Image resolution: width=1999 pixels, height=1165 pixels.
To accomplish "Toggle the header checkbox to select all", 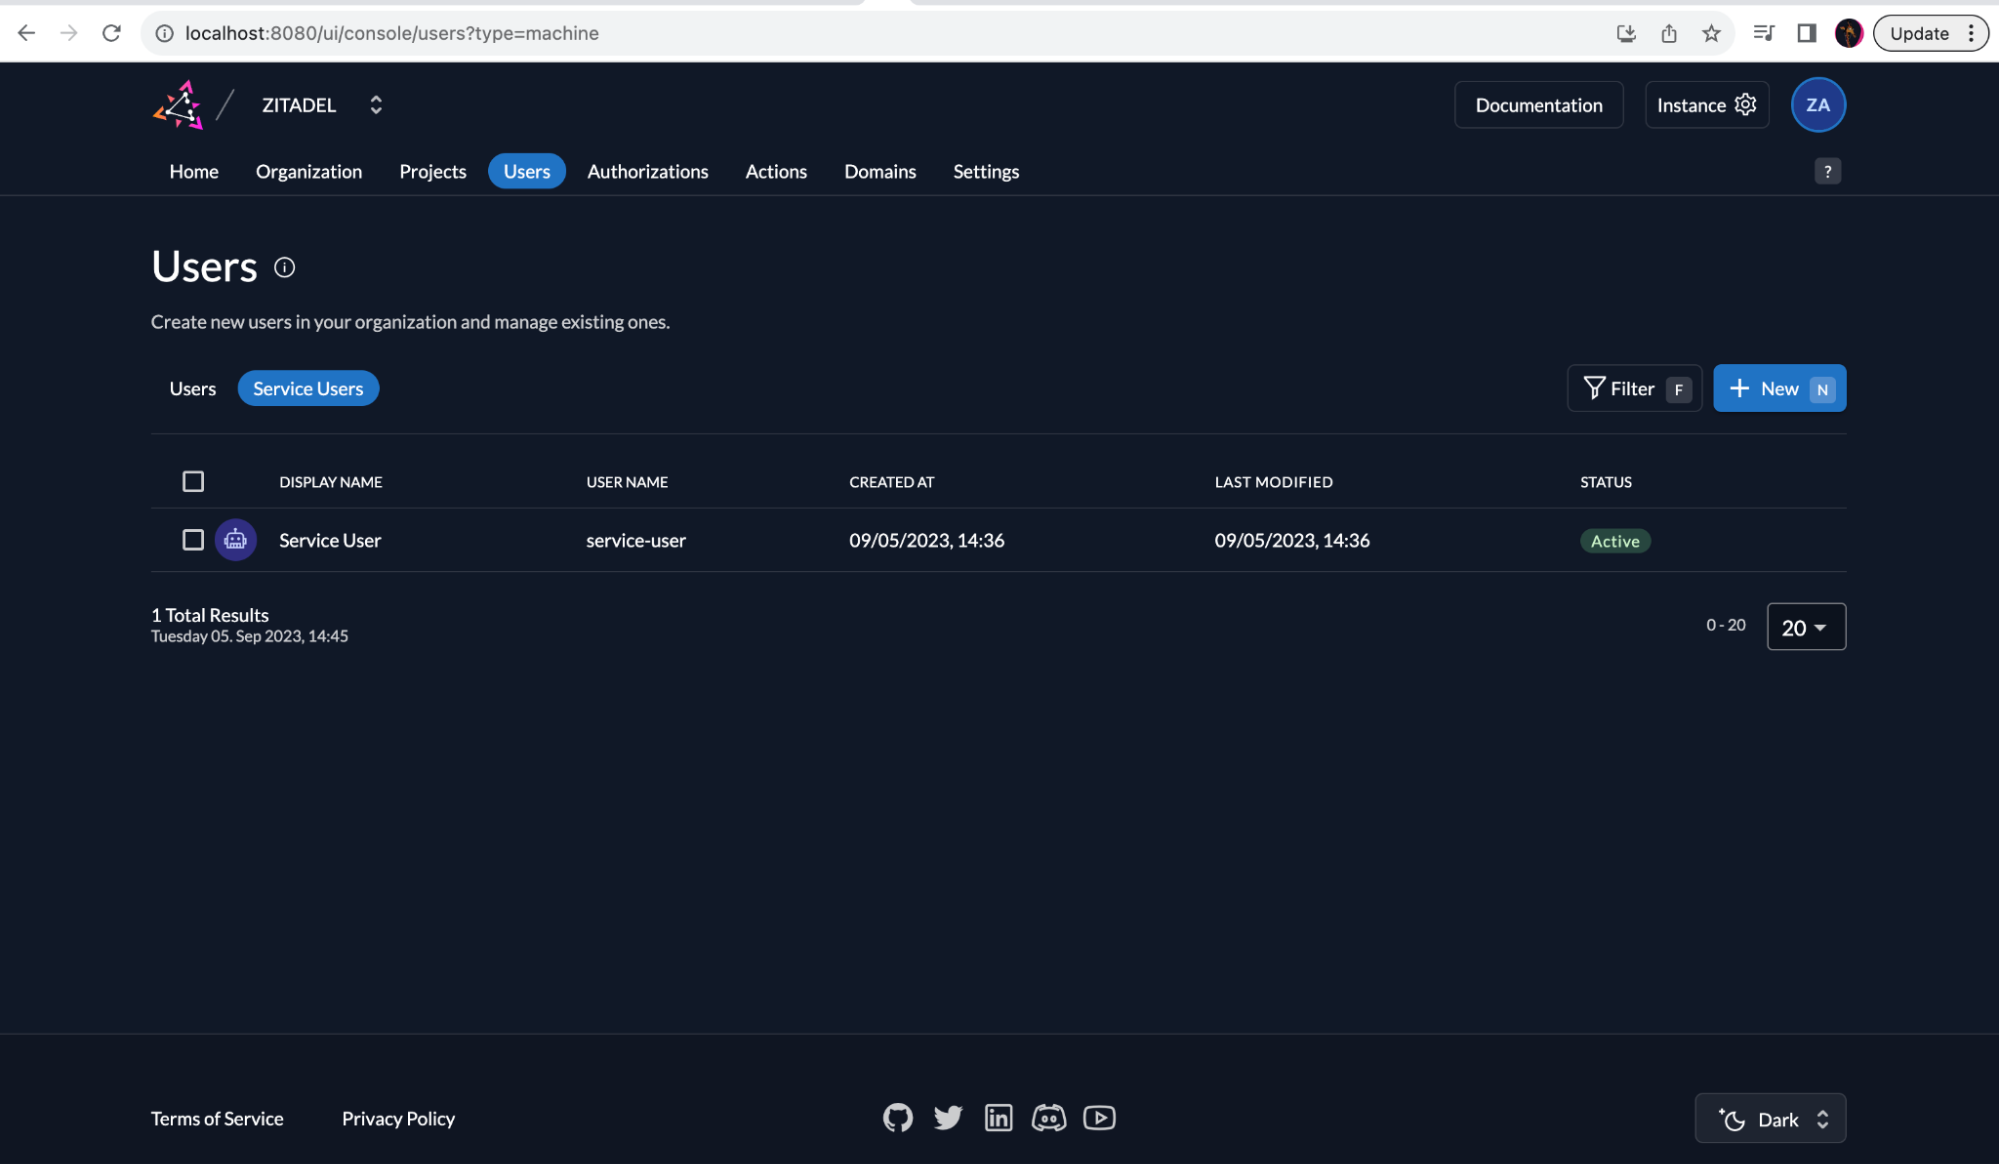I will click(x=193, y=481).
